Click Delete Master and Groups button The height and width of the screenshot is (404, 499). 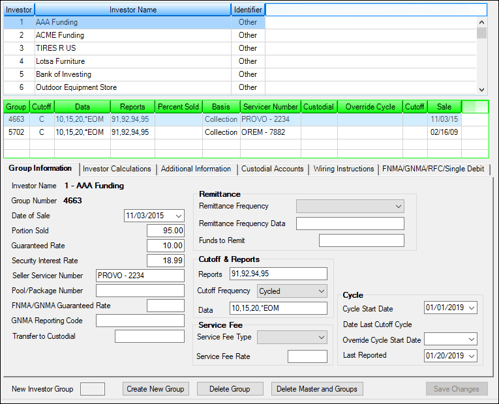(x=317, y=389)
